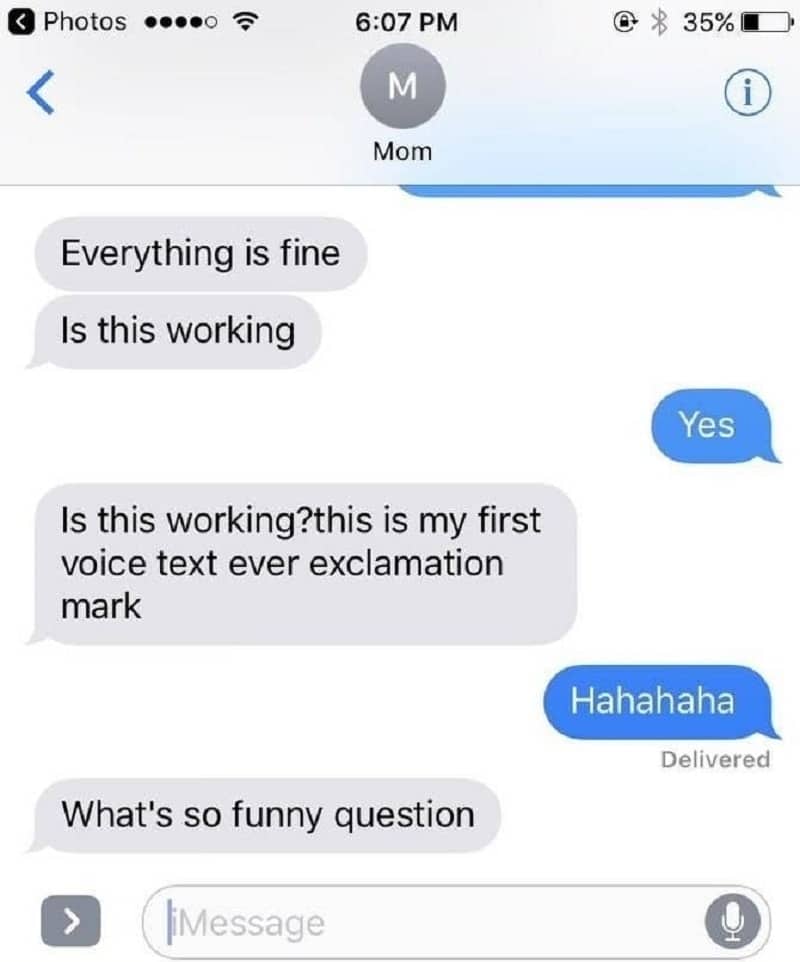Tap the 'What's so funny question' bubble

pos(266,815)
